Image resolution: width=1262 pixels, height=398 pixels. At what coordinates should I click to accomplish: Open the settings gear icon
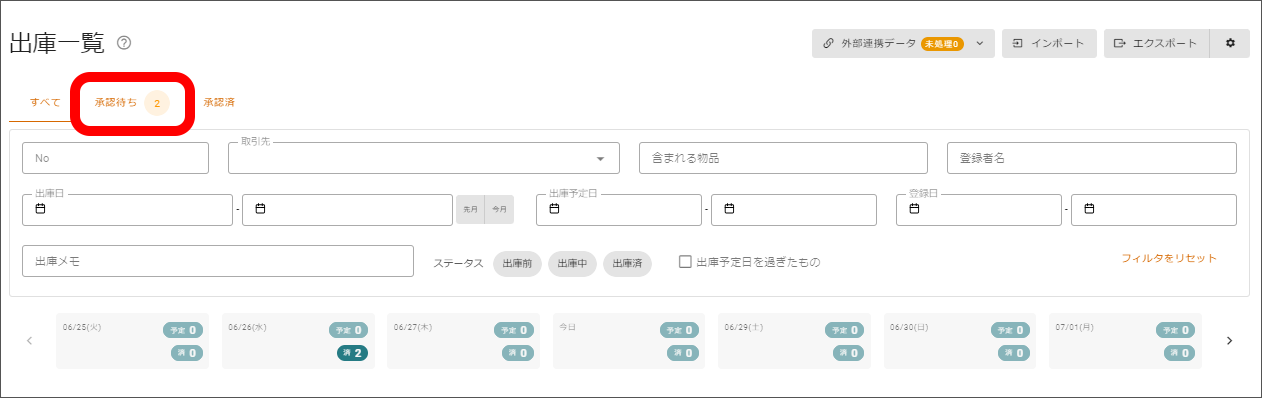1230,43
